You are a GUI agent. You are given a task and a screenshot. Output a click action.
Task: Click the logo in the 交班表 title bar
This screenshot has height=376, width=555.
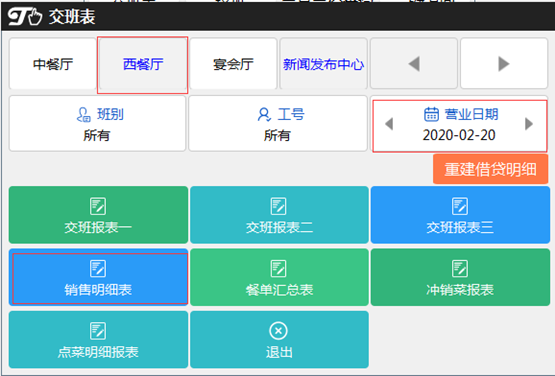25,16
